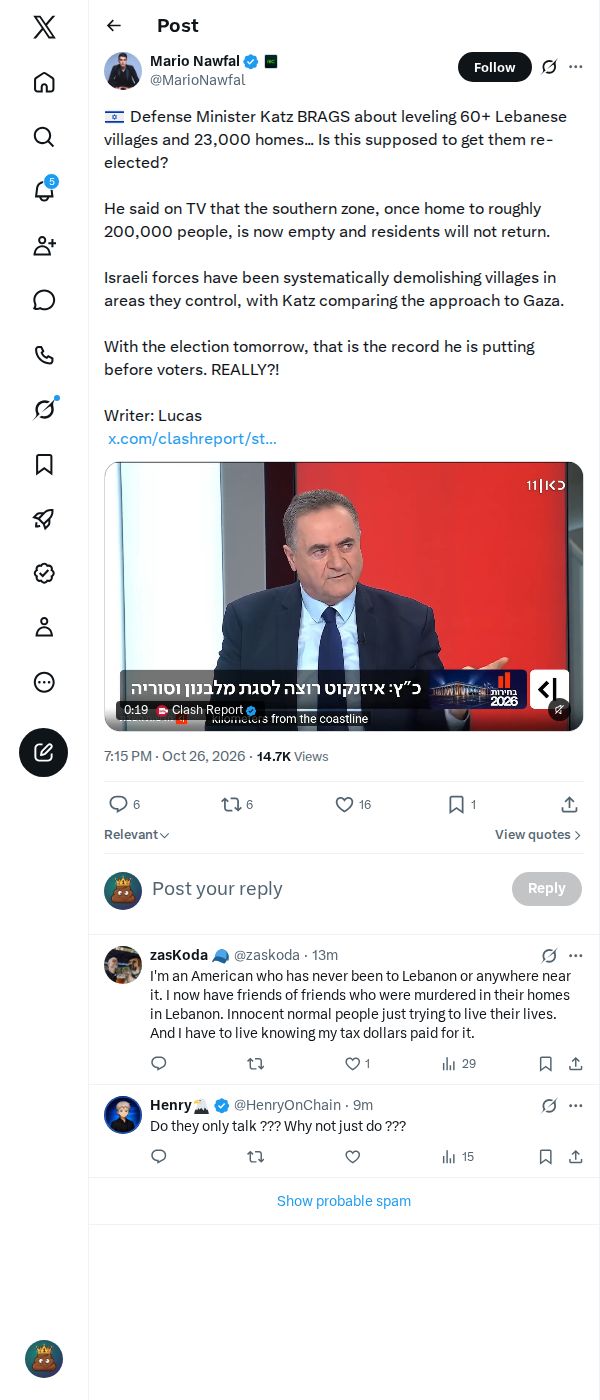Open More menu in sidebar
This screenshot has width=600, height=1400.
[x=44, y=682]
